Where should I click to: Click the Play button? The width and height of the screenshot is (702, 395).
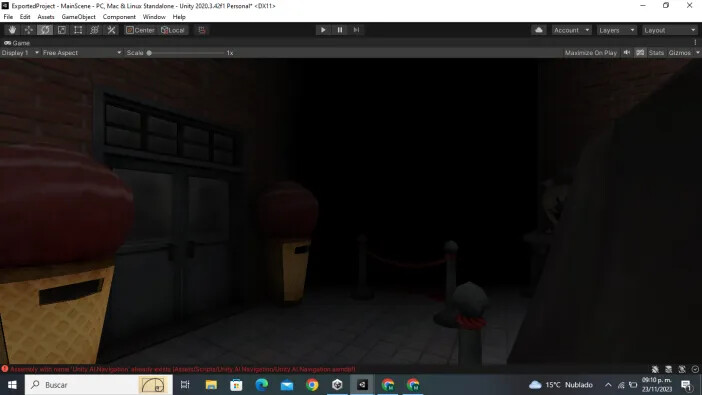pos(323,30)
